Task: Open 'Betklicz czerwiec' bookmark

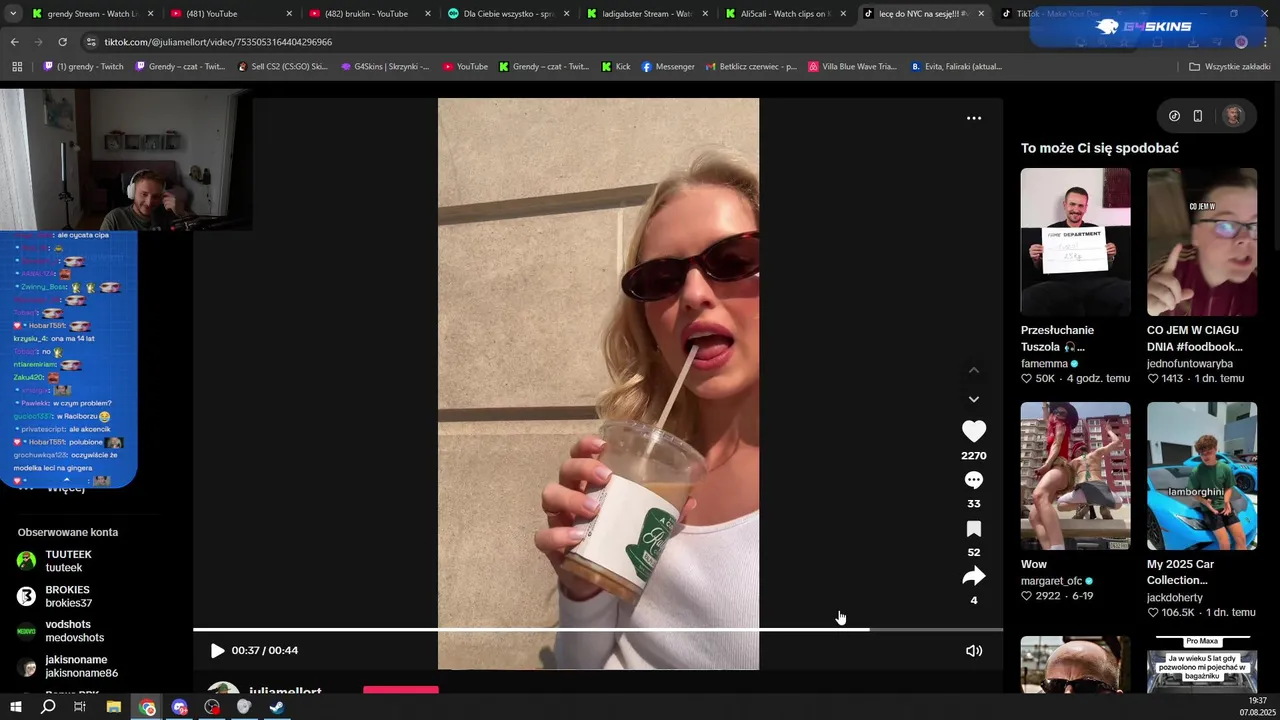Action: (x=750, y=67)
